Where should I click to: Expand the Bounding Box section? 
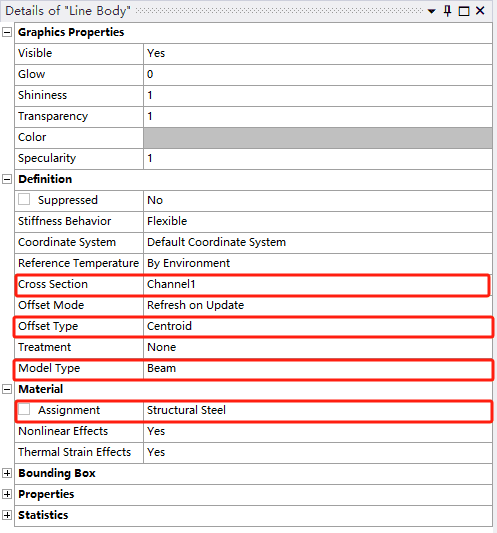click(x=7, y=473)
